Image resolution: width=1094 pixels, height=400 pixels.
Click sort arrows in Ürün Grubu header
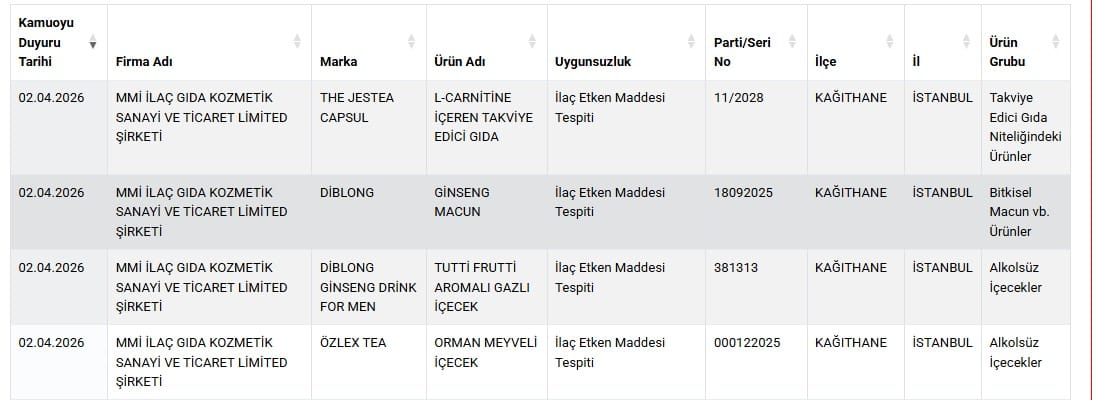tap(1055, 42)
